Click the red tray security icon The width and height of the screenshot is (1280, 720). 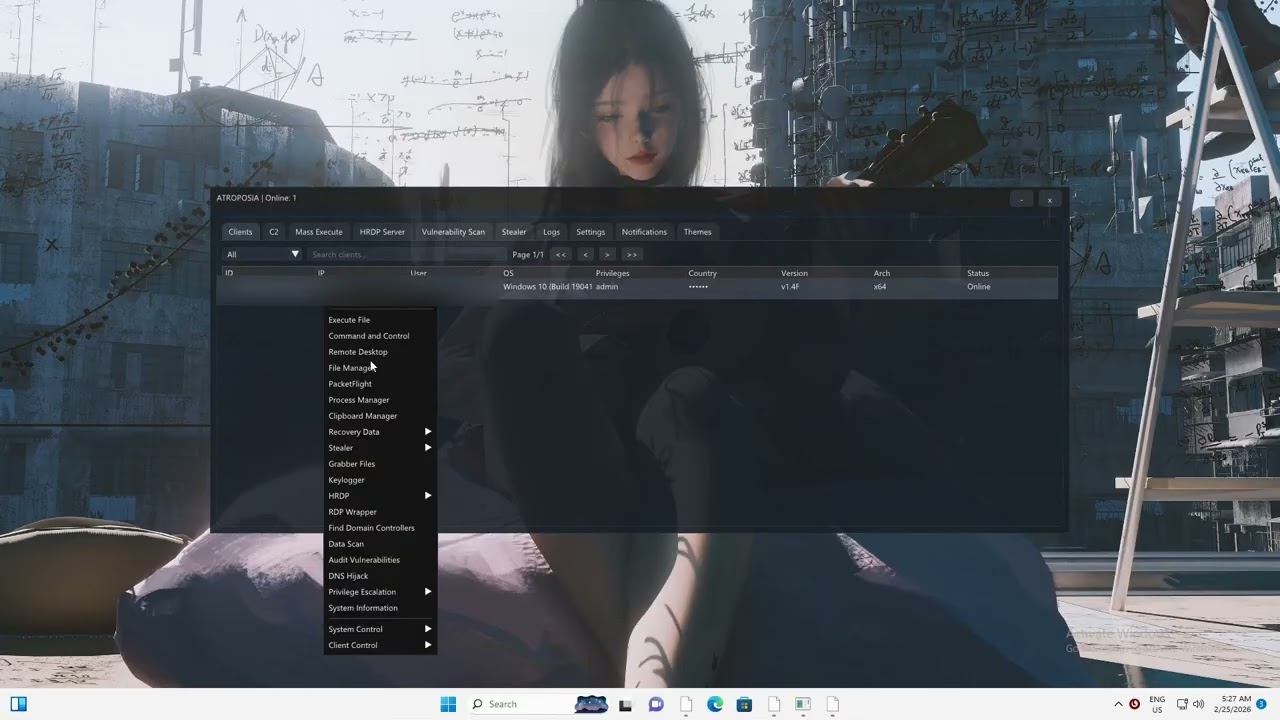(1134, 704)
